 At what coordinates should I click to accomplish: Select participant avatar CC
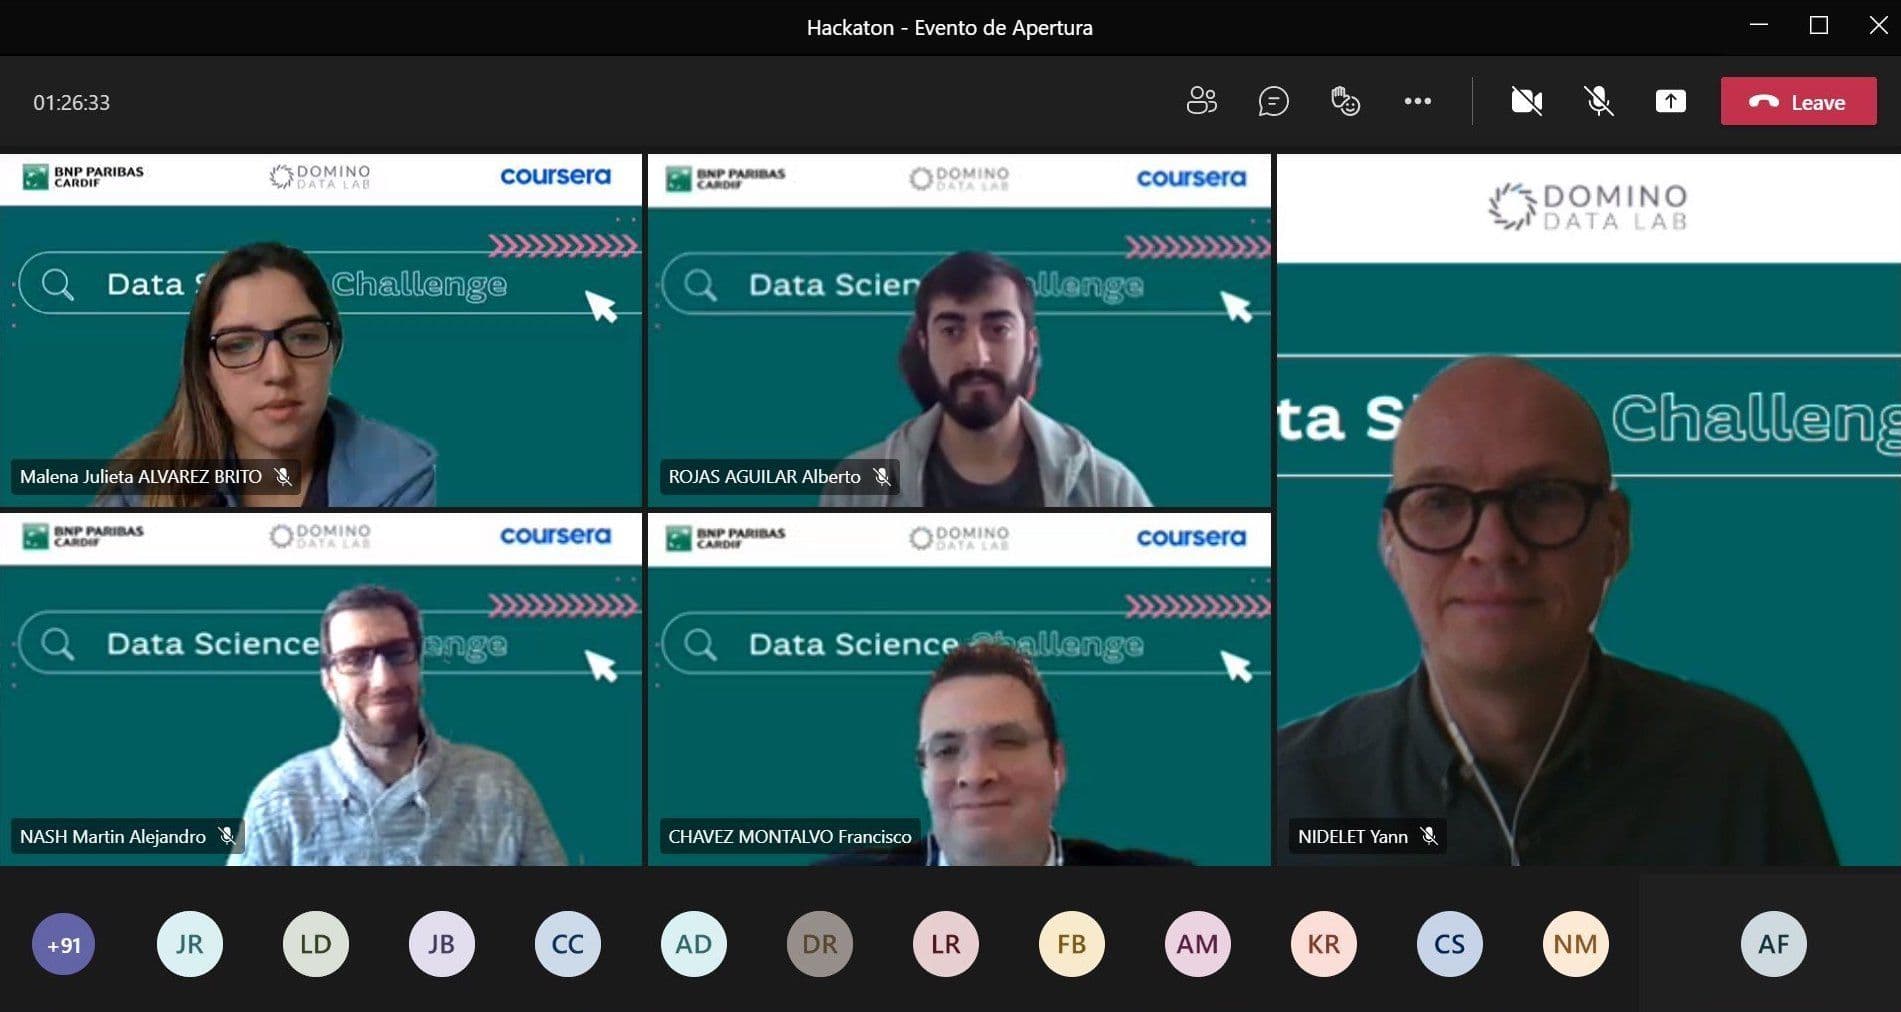(x=567, y=944)
